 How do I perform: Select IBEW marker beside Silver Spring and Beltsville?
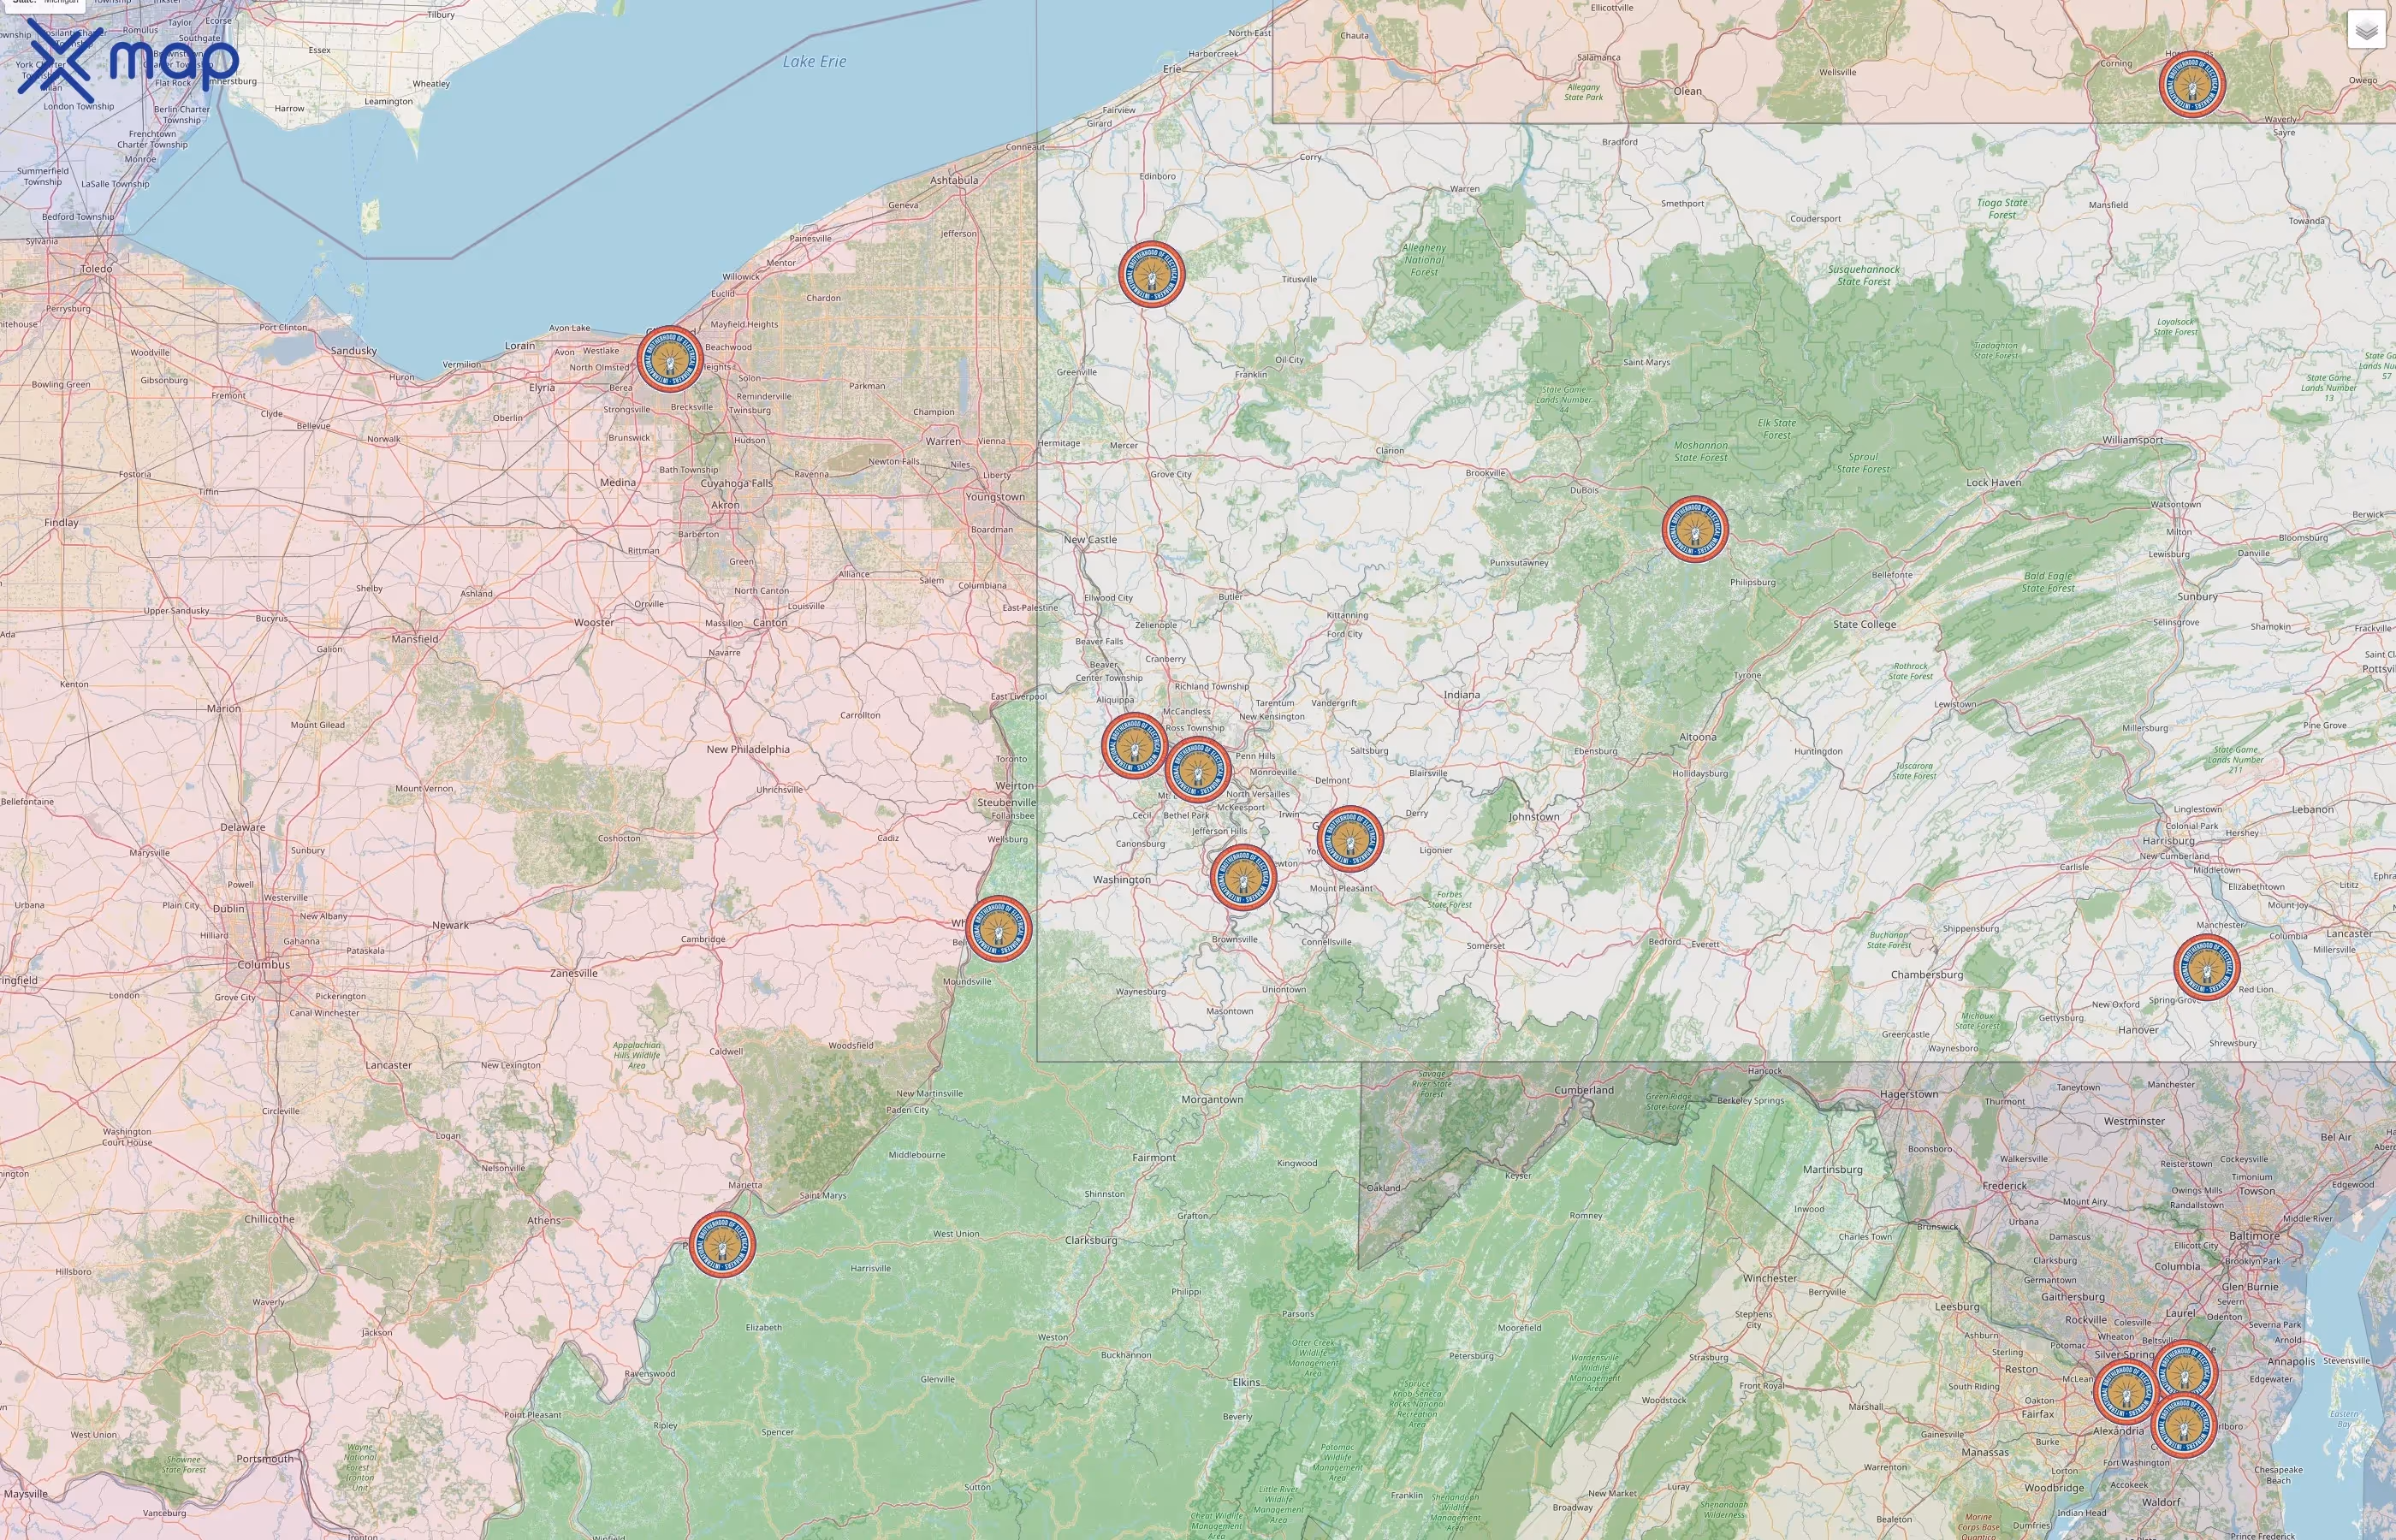coord(2186,1373)
